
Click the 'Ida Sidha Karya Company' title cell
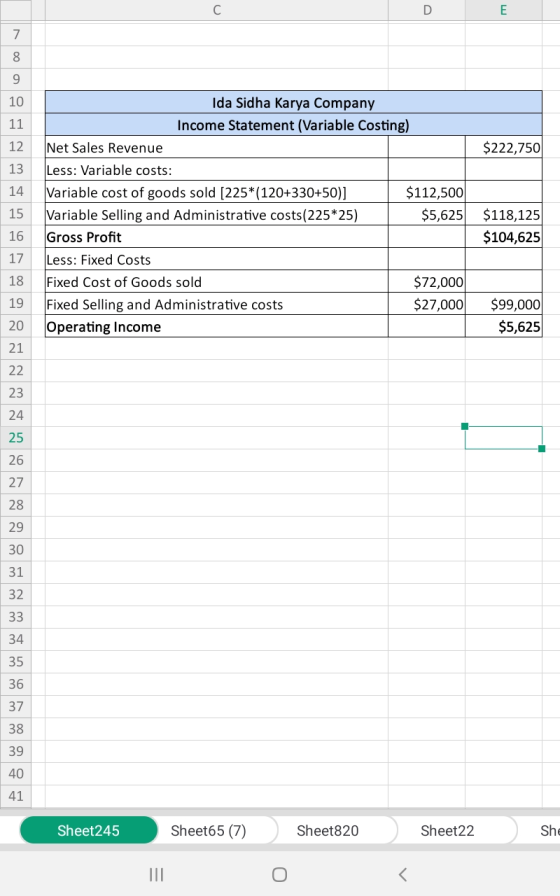[x=294, y=102]
